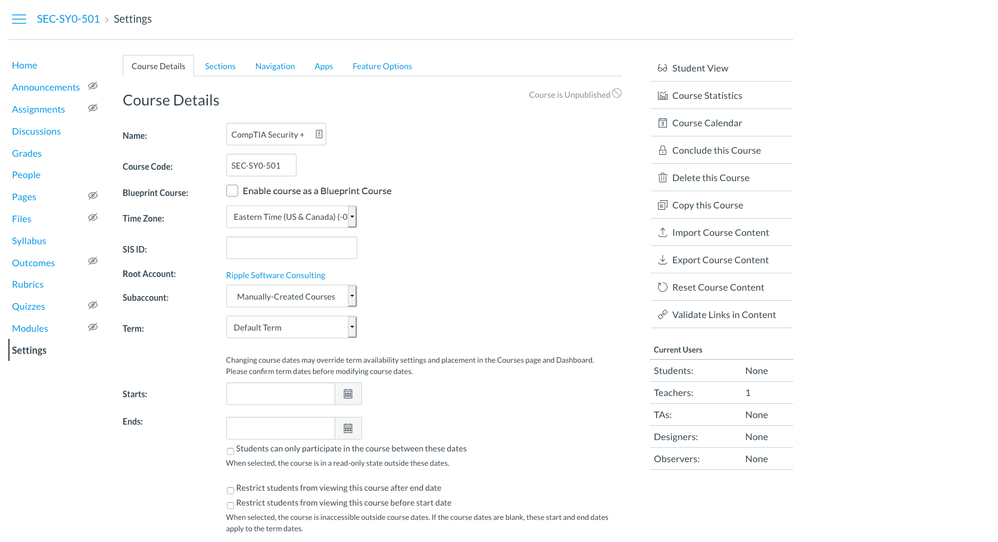Click the Reset Course Content icon
The height and width of the screenshot is (542, 998).
point(662,287)
